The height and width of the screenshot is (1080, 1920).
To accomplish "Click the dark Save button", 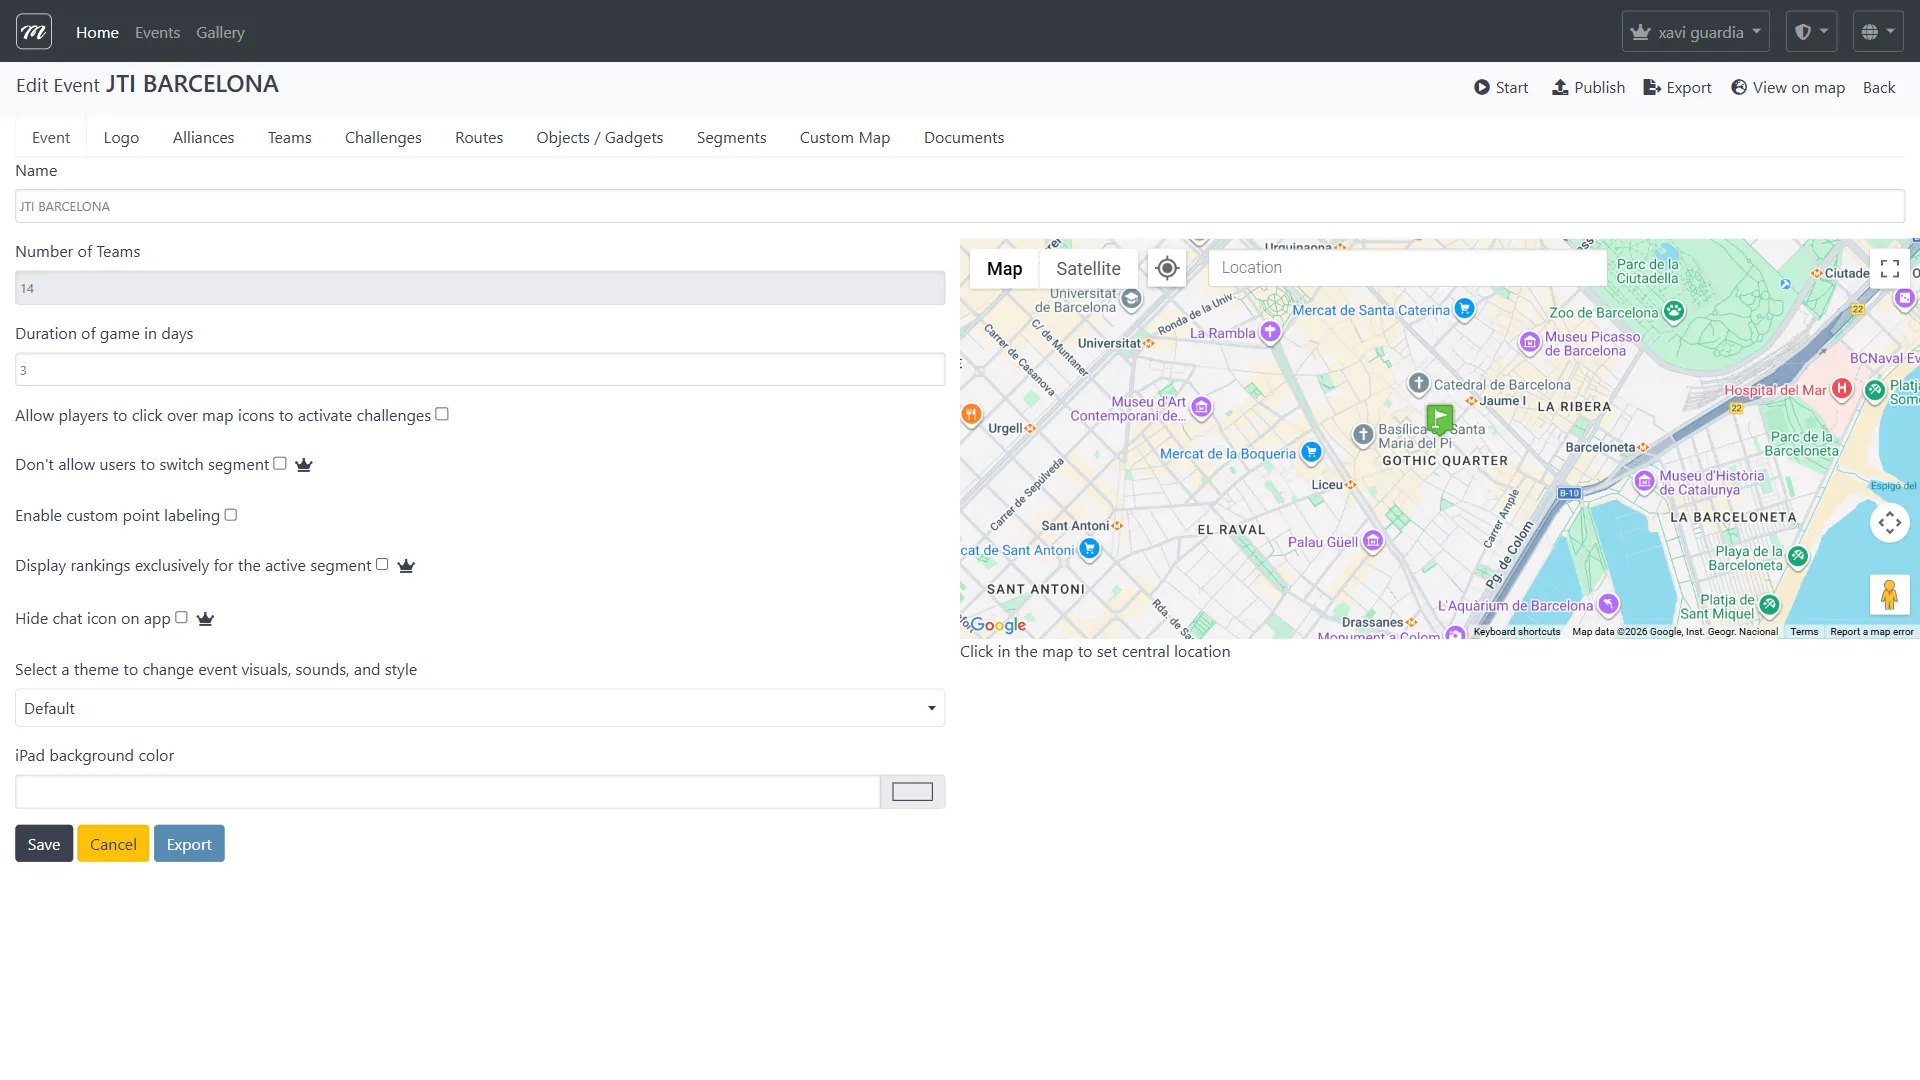I will [x=44, y=844].
